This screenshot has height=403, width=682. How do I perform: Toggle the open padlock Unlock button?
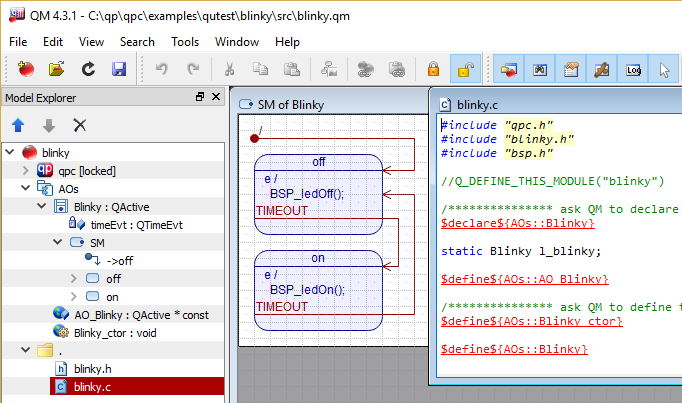point(465,69)
